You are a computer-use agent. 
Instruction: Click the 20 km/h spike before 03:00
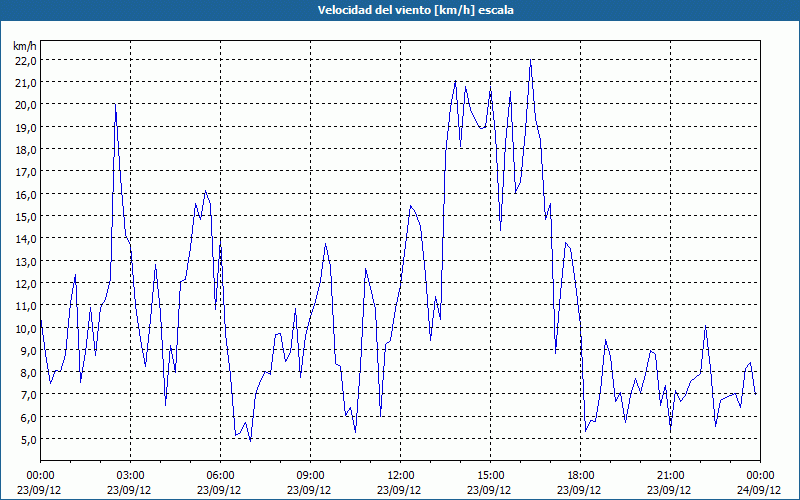coord(115,105)
